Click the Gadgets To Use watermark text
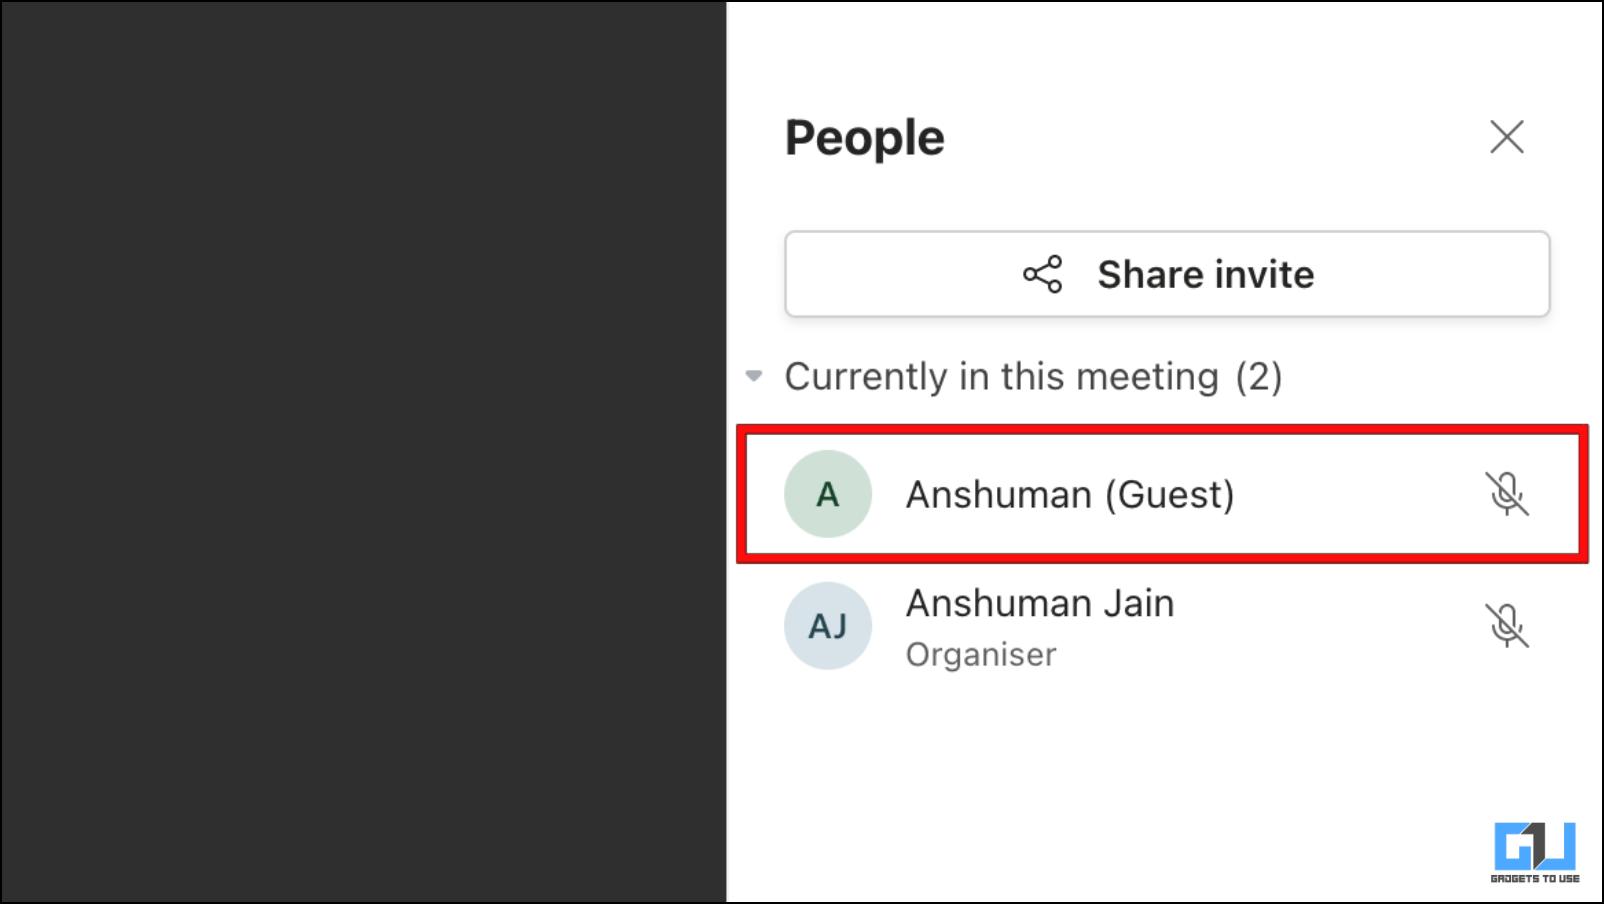1604x904 pixels. pos(1535,879)
